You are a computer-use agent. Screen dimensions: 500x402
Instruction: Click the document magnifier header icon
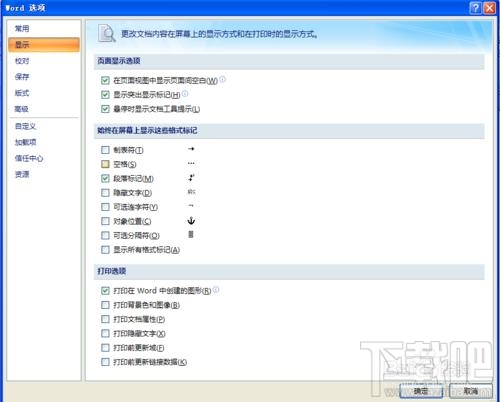[x=107, y=33]
